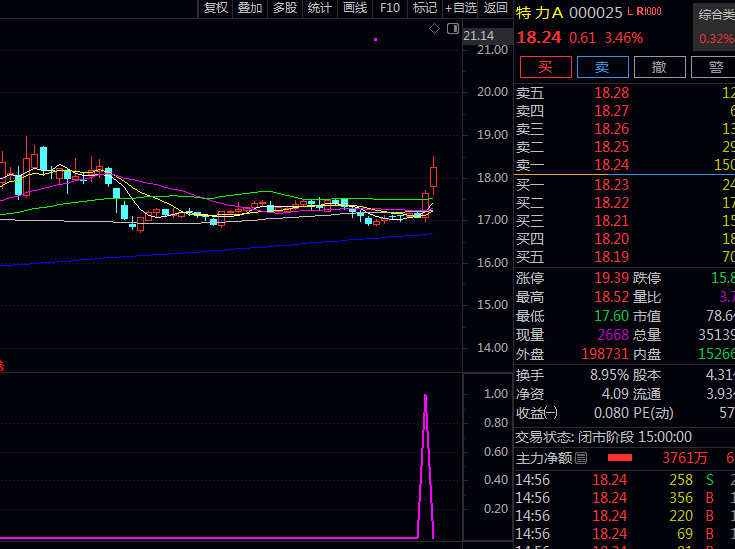Activate the 画线 drawing tool
This screenshot has height=549, width=735.
tap(355, 8)
